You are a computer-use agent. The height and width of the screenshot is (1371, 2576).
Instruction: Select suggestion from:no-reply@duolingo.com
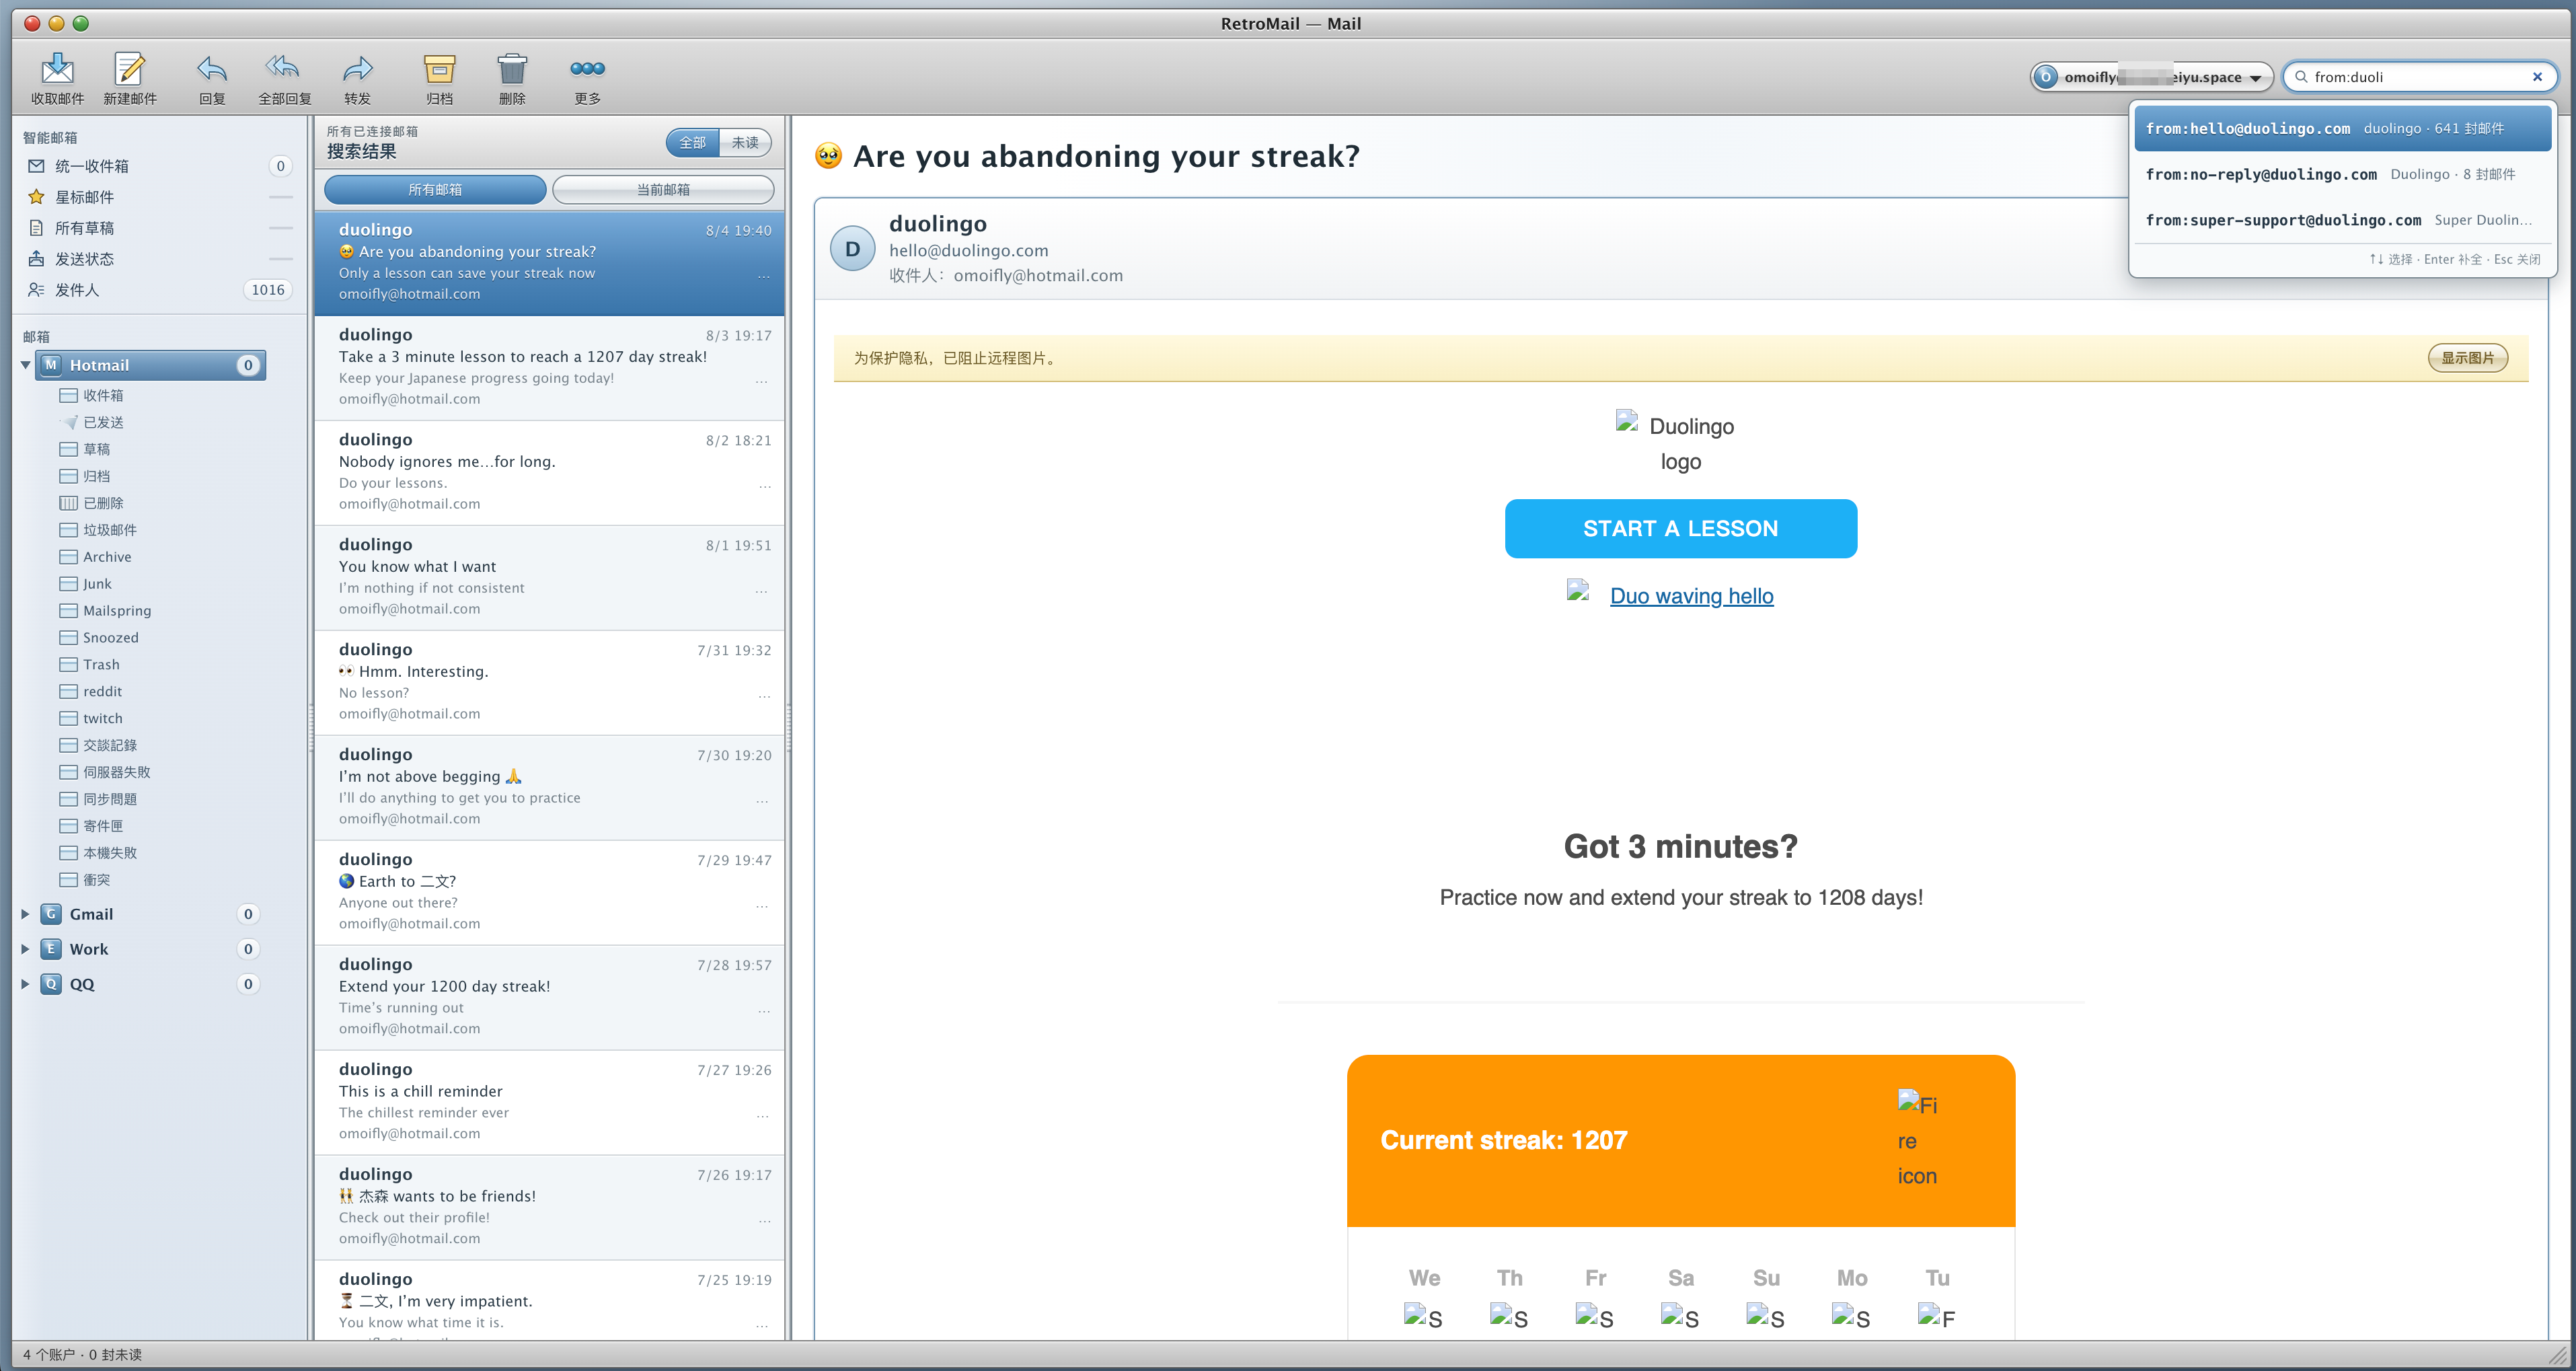click(2342, 175)
